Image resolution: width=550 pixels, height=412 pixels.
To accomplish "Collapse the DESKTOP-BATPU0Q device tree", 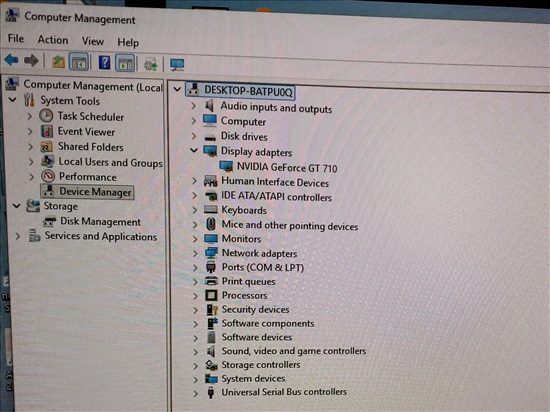I will pos(177,89).
